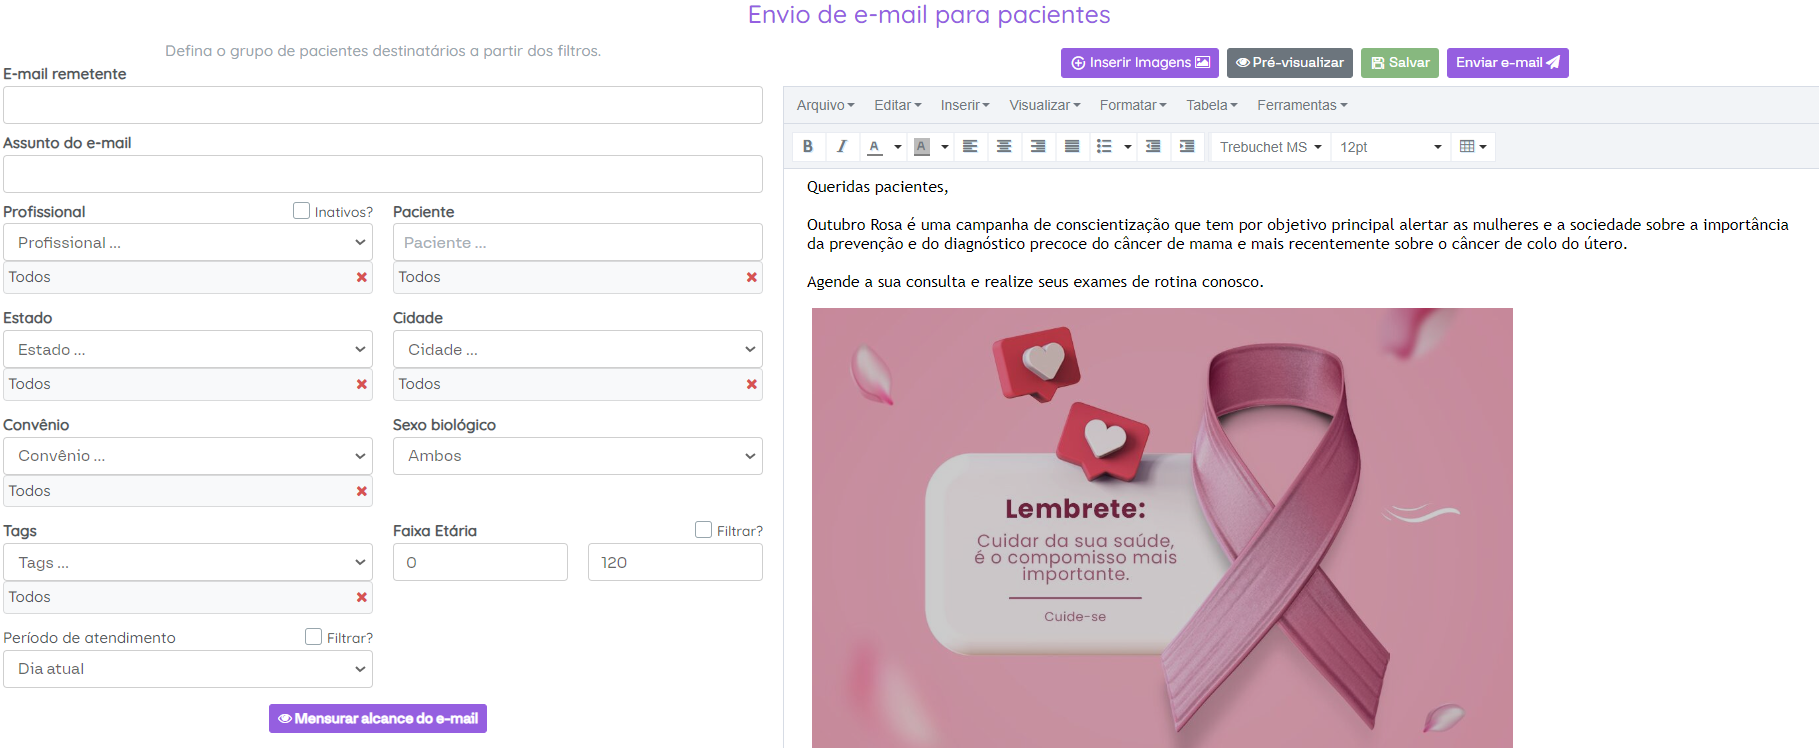
Task: Apply italic formatting
Action: click(x=842, y=147)
